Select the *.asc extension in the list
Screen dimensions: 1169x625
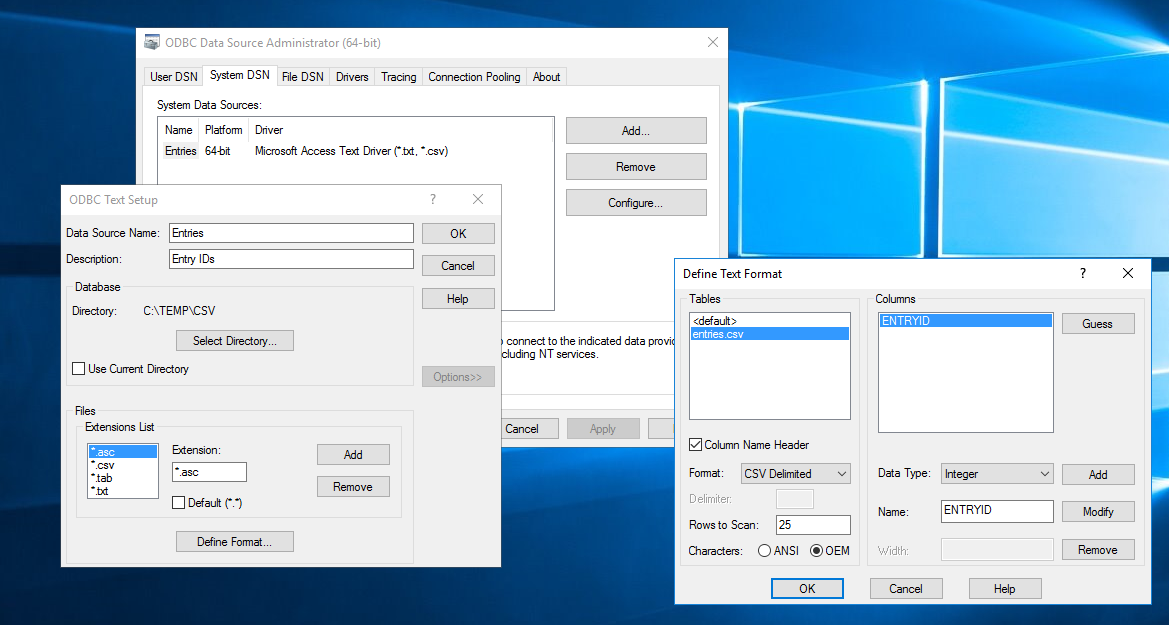tap(123, 452)
